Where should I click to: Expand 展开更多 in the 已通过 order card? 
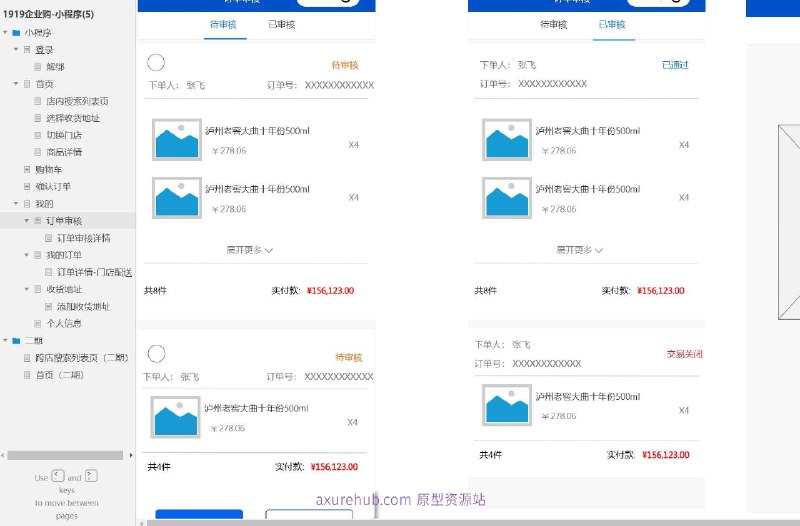(580, 250)
